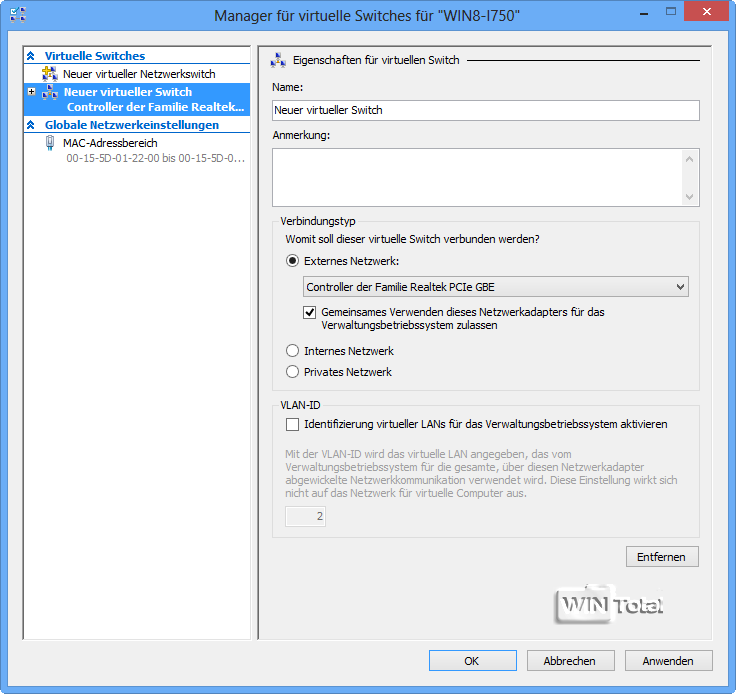
Task: Click the window title bar app icon
Action: [x=17, y=15]
